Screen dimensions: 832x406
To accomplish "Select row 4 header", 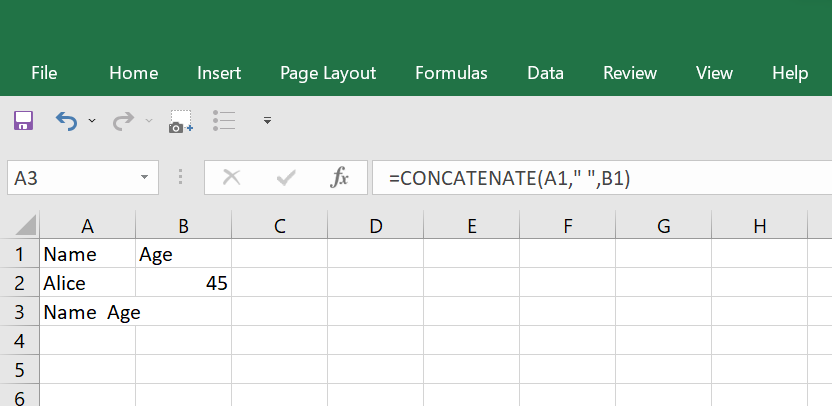I will [x=20, y=341].
